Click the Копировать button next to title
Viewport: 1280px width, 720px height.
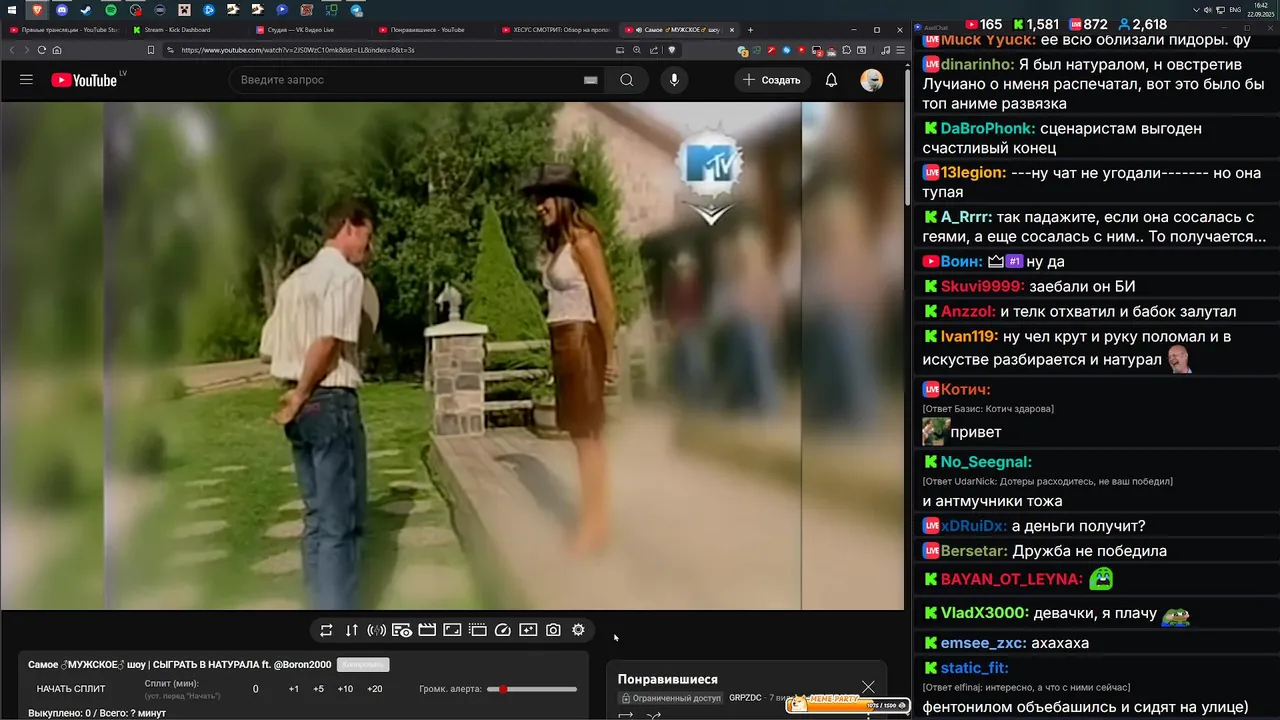[x=363, y=664]
